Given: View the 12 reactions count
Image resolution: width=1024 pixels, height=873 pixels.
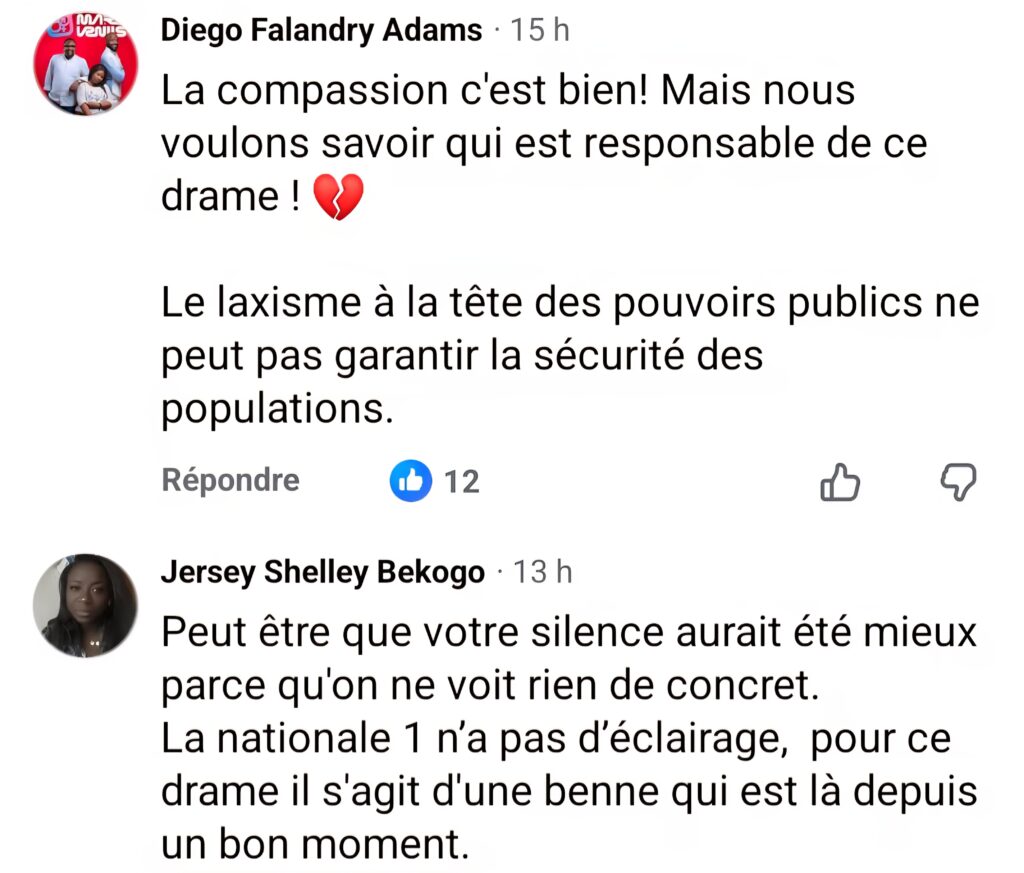Looking at the screenshot, I should pos(461,482).
